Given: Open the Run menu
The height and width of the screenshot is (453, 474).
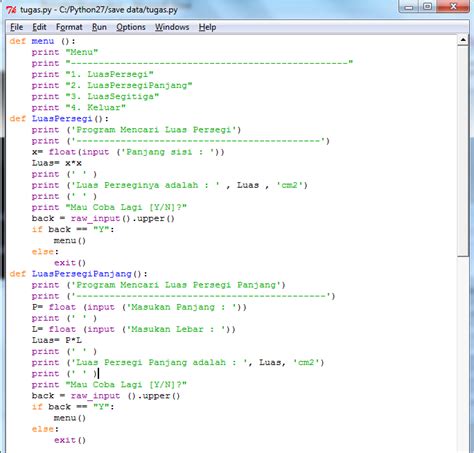Looking at the screenshot, I should pyautogui.click(x=99, y=27).
